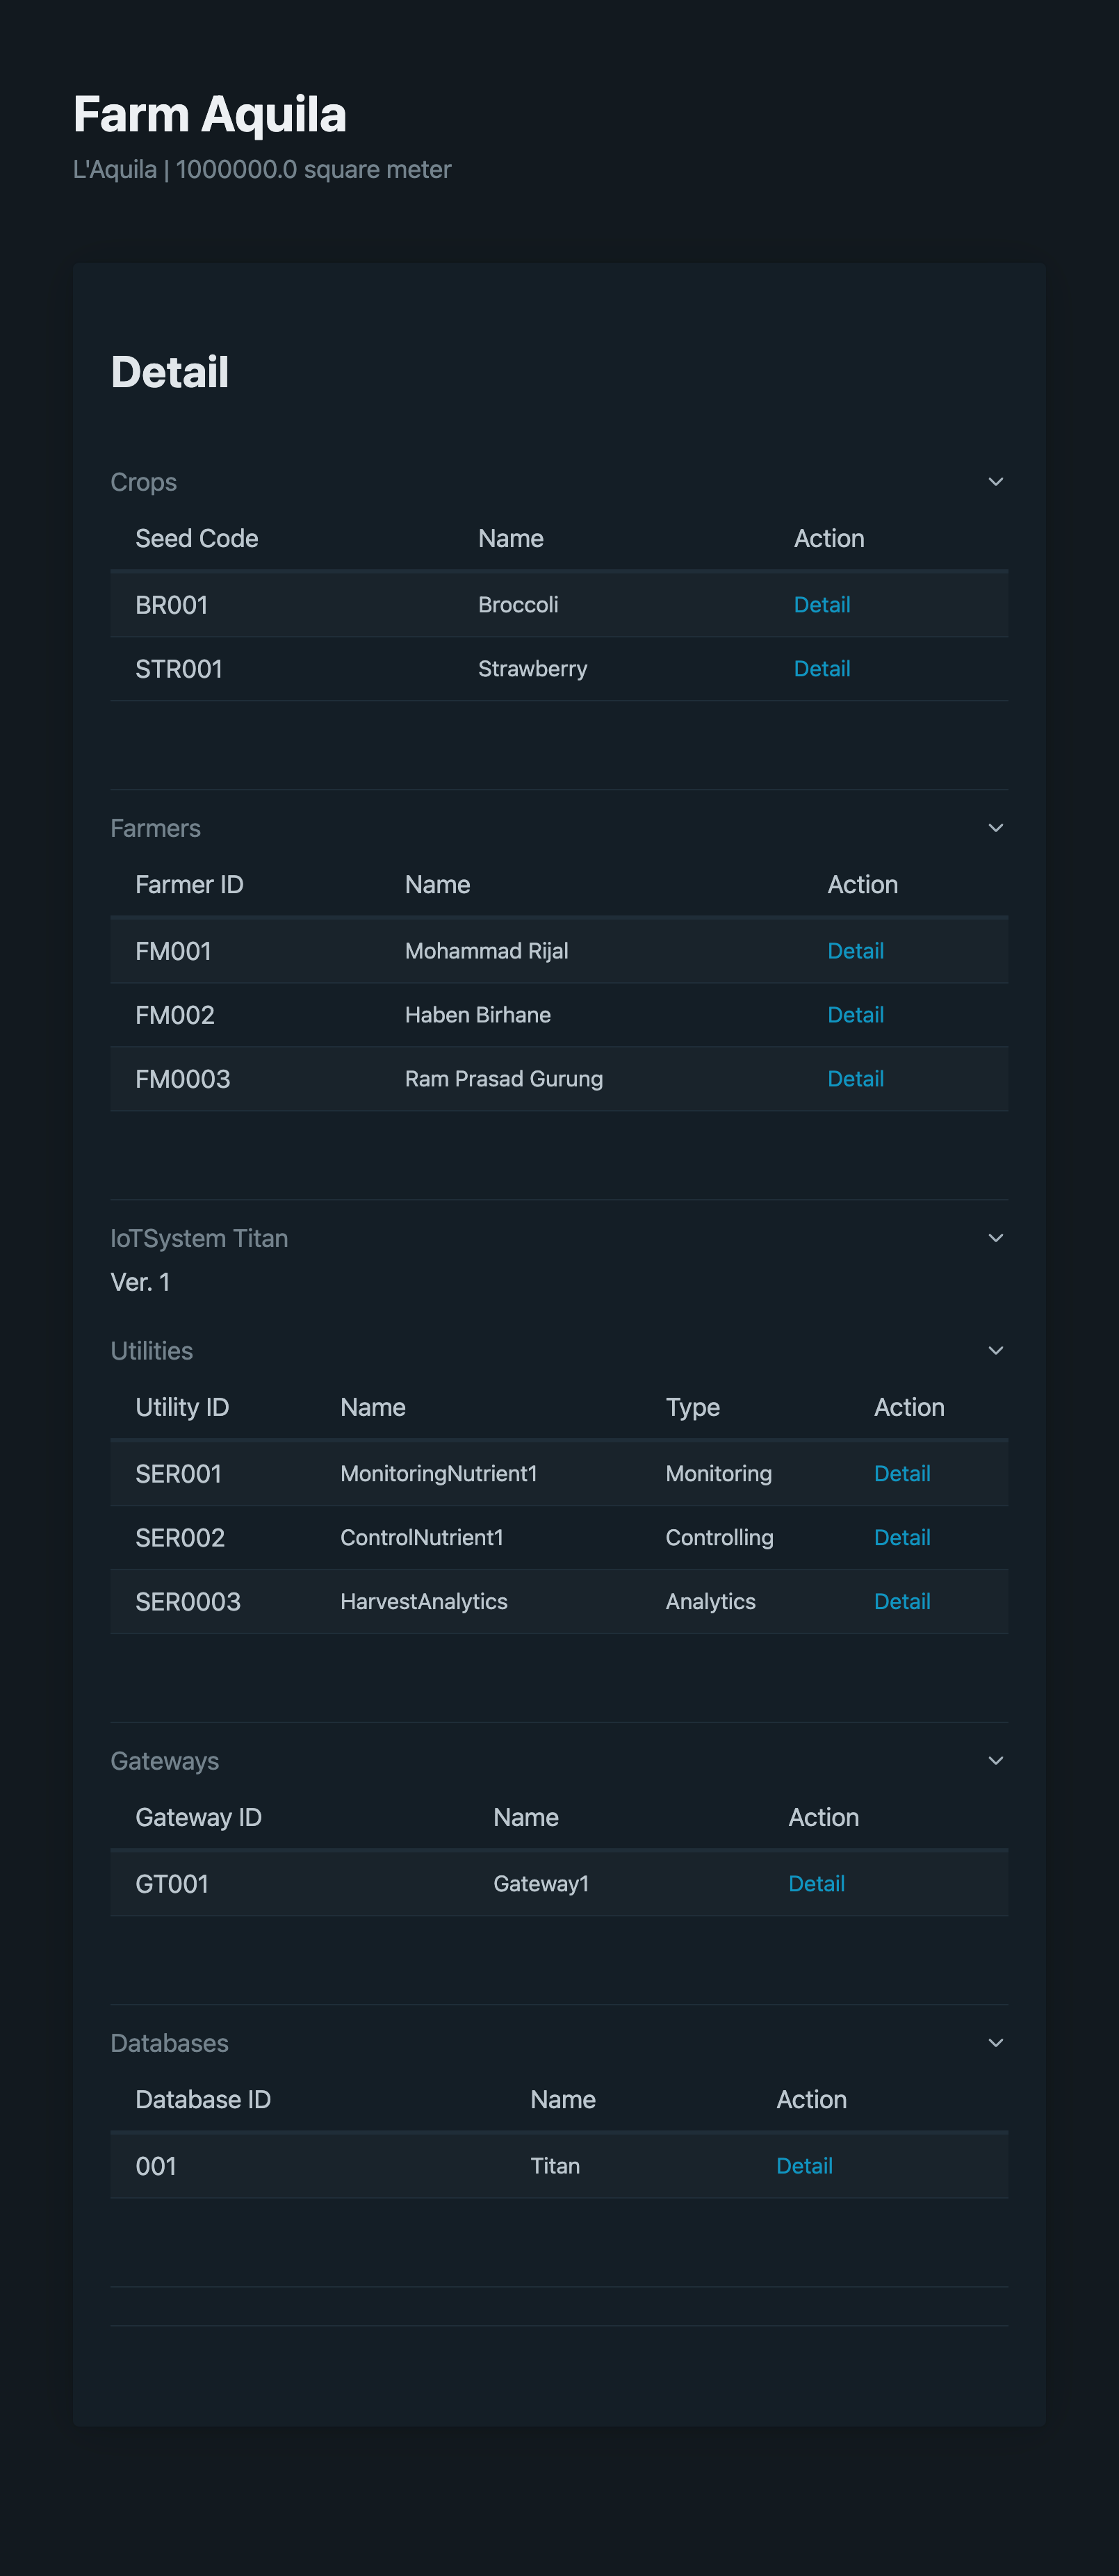Viewport: 1119px width, 2576px height.
Task: Open Detail for Strawberry crop
Action: point(822,668)
